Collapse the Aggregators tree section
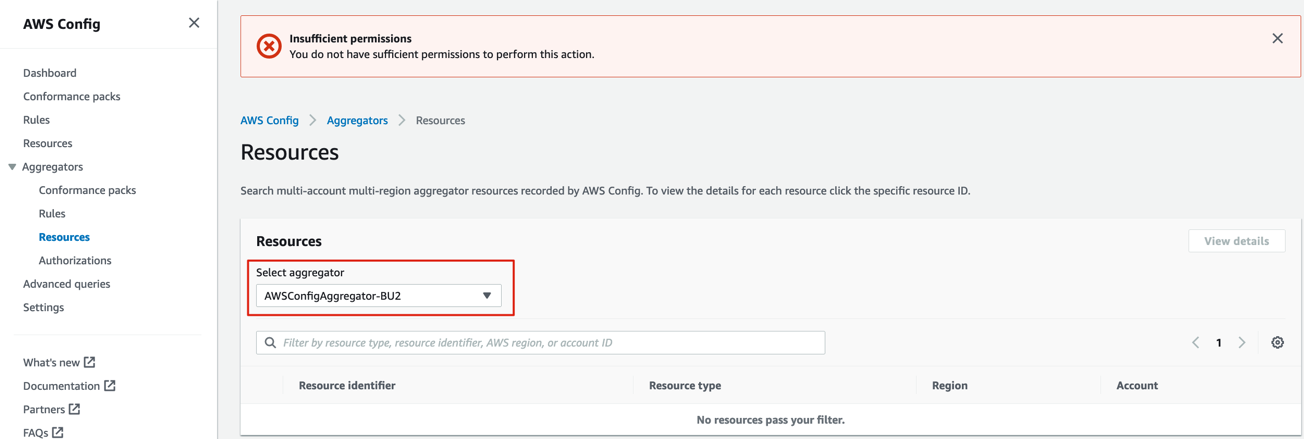Image resolution: width=1304 pixels, height=439 pixels. (12, 167)
